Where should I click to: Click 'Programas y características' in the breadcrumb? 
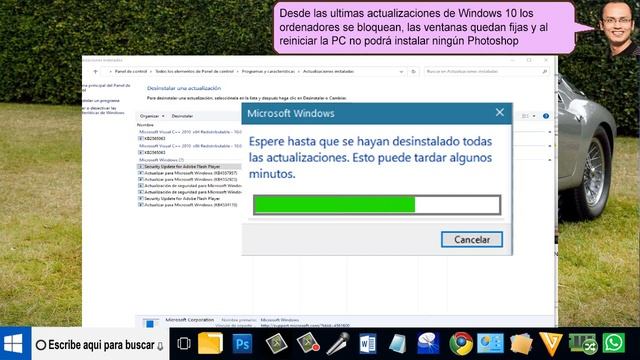(x=268, y=71)
